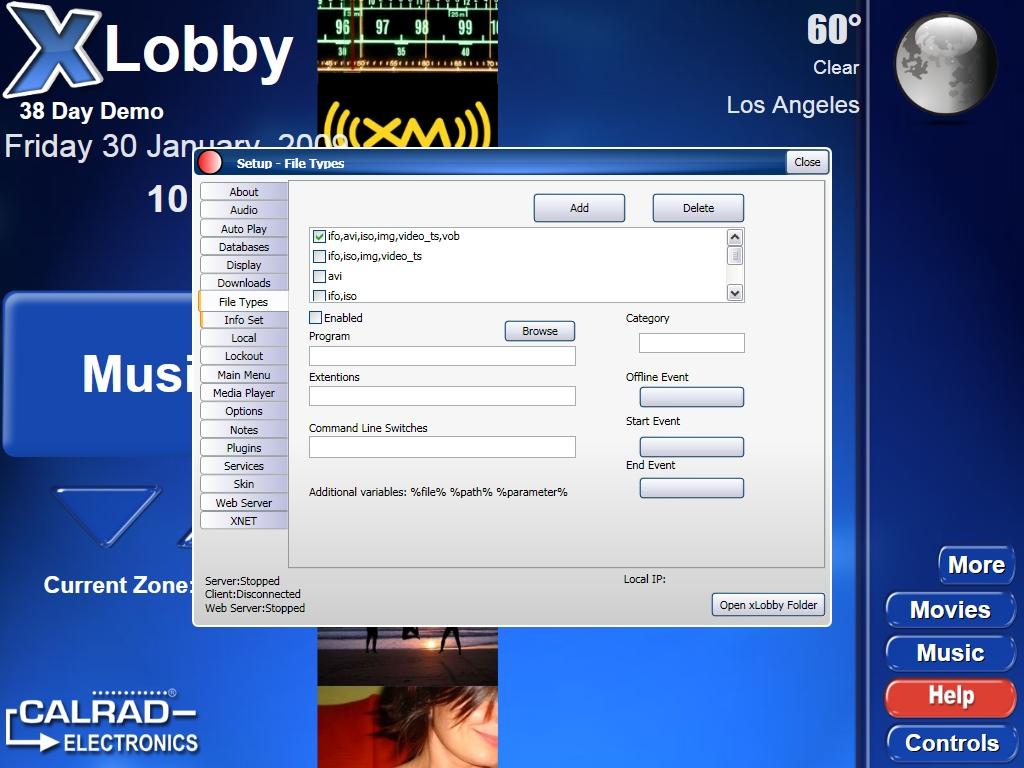Click the More button in xLobby
This screenshot has width=1024, height=768.
[x=976, y=565]
